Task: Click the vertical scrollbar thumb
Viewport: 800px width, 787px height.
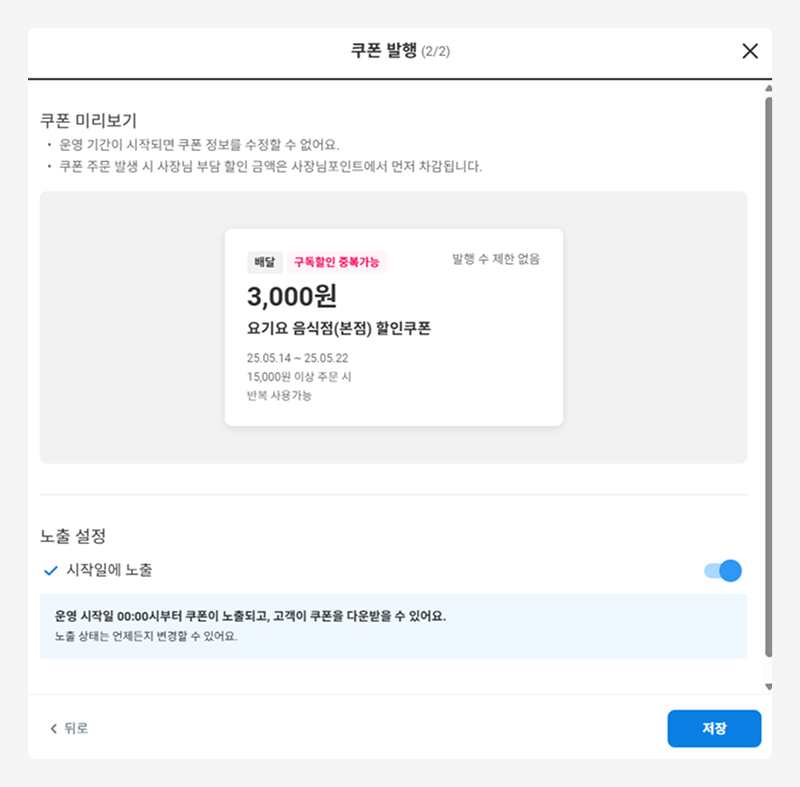Action: pos(768,377)
